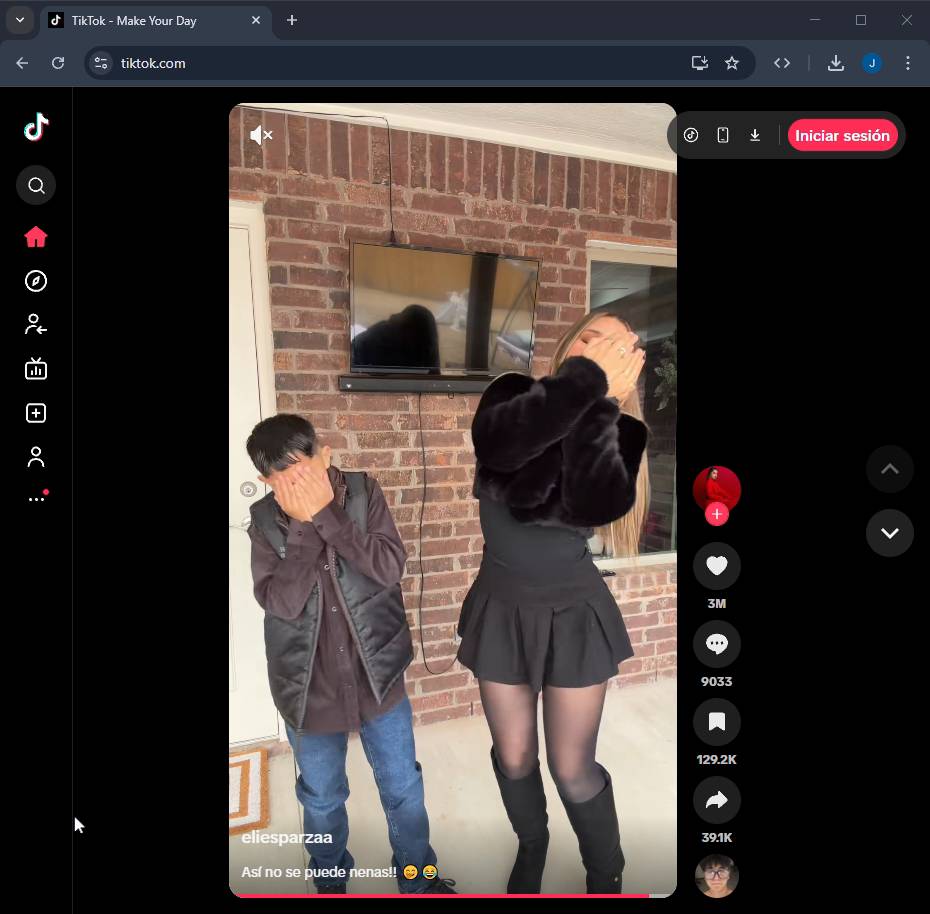Unmute the video sound
The height and width of the screenshot is (914, 930).
point(261,135)
